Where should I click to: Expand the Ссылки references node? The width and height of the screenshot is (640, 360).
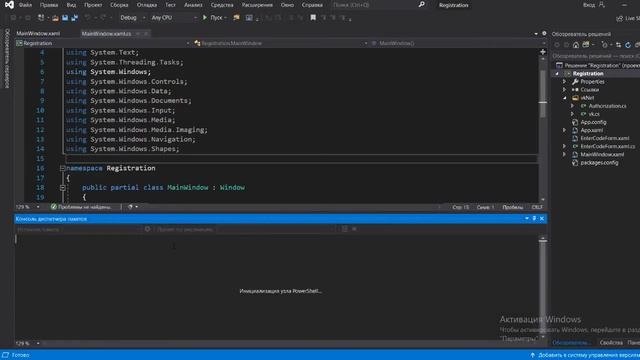pyautogui.click(x=565, y=90)
